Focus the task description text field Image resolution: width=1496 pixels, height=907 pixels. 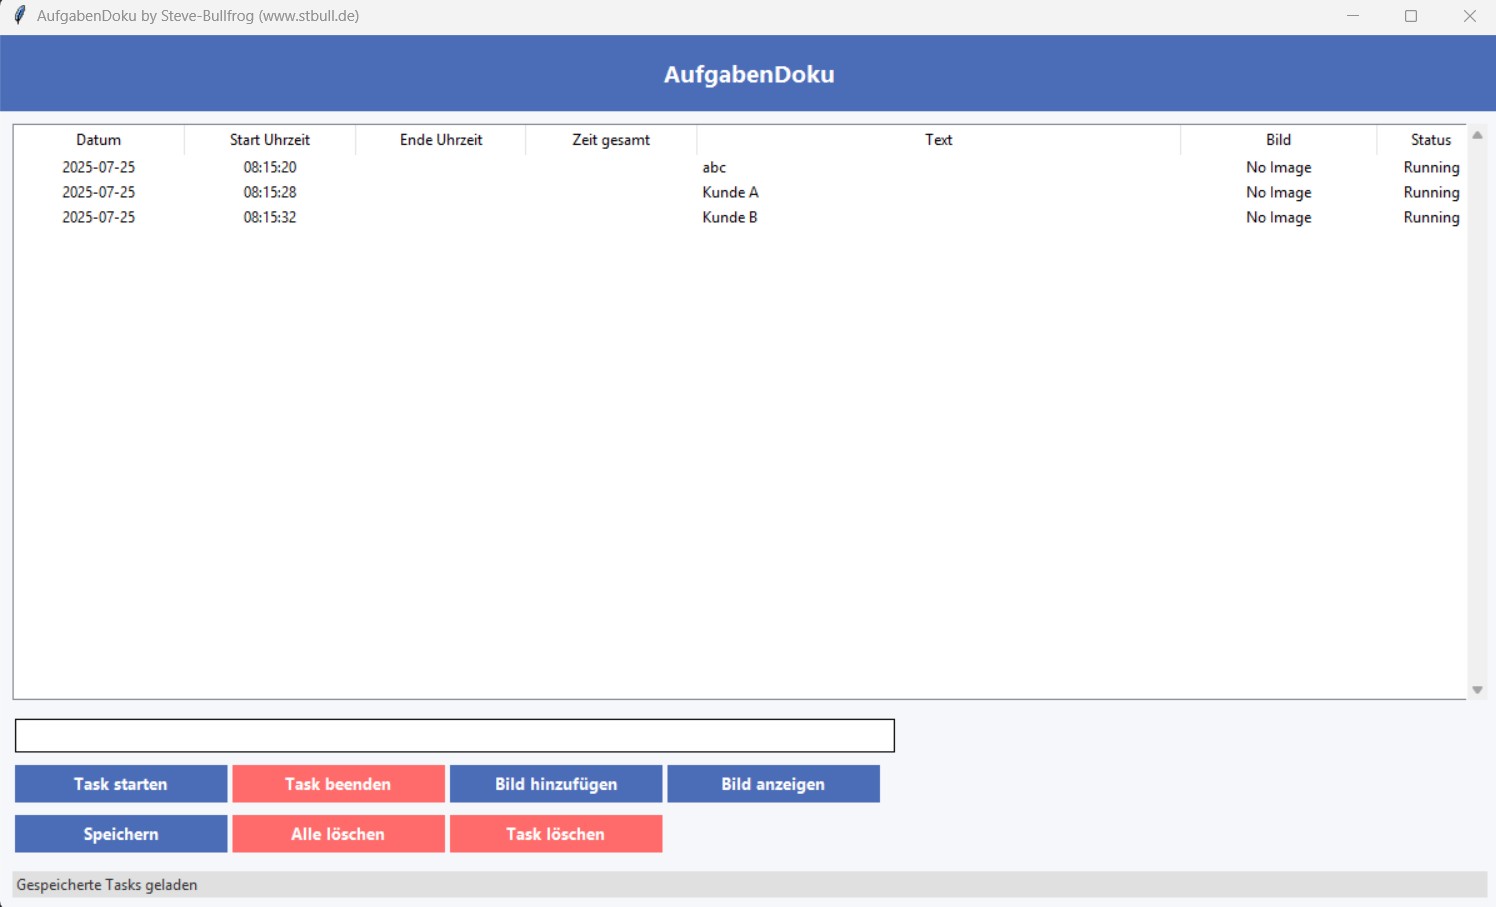pyautogui.click(x=454, y=736)
